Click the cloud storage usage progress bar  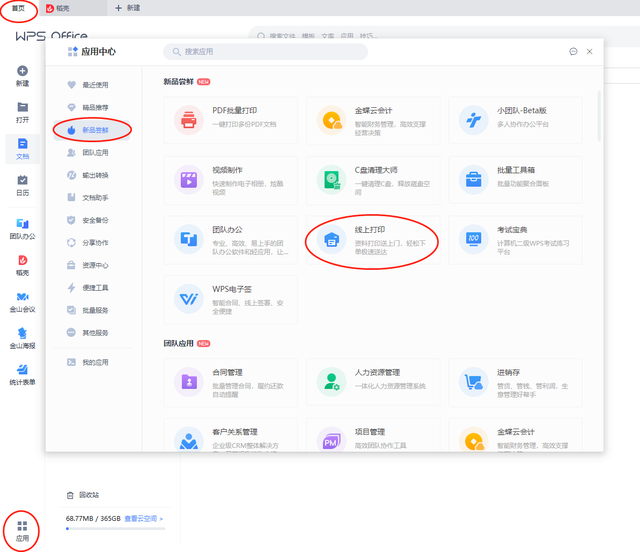coord(115,529)
